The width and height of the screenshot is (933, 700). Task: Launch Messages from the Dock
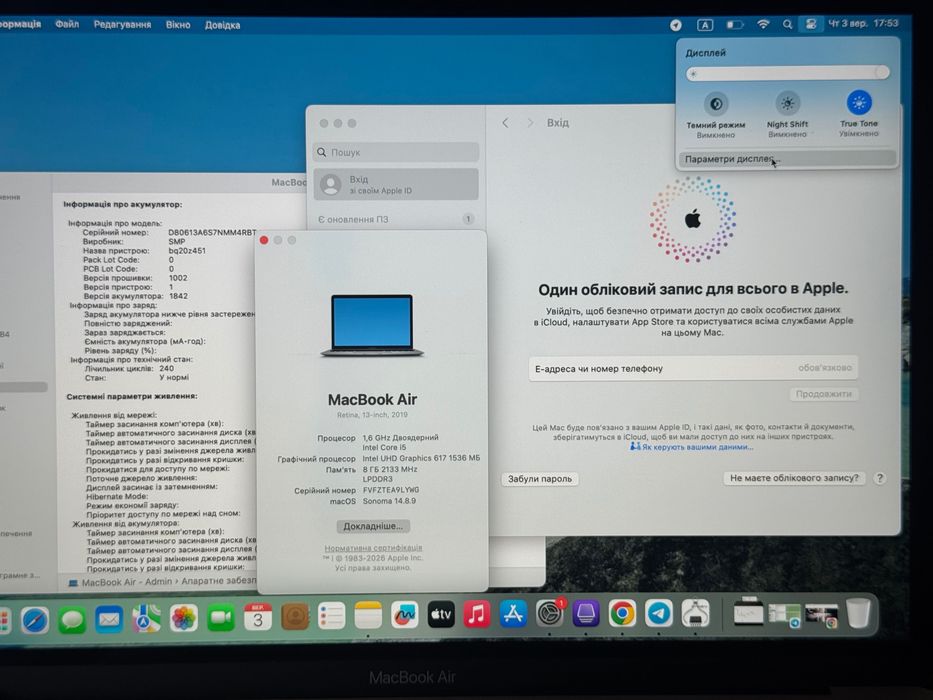(x=72, y=620)
